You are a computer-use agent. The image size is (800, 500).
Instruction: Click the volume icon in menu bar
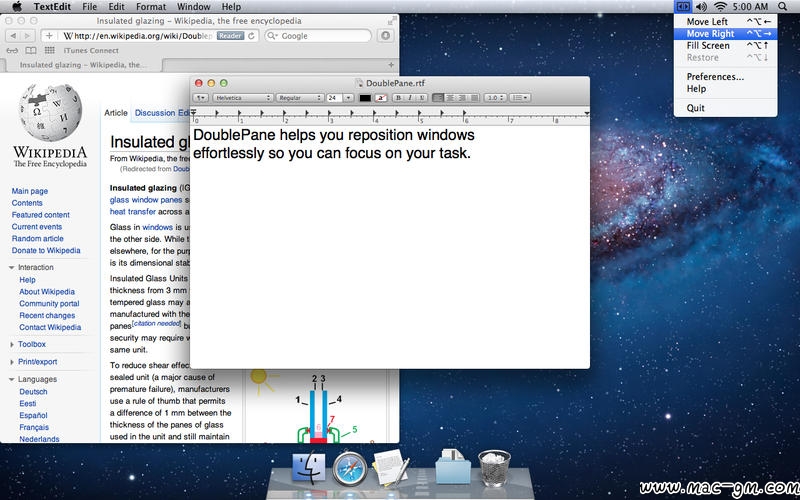[701, 7]
